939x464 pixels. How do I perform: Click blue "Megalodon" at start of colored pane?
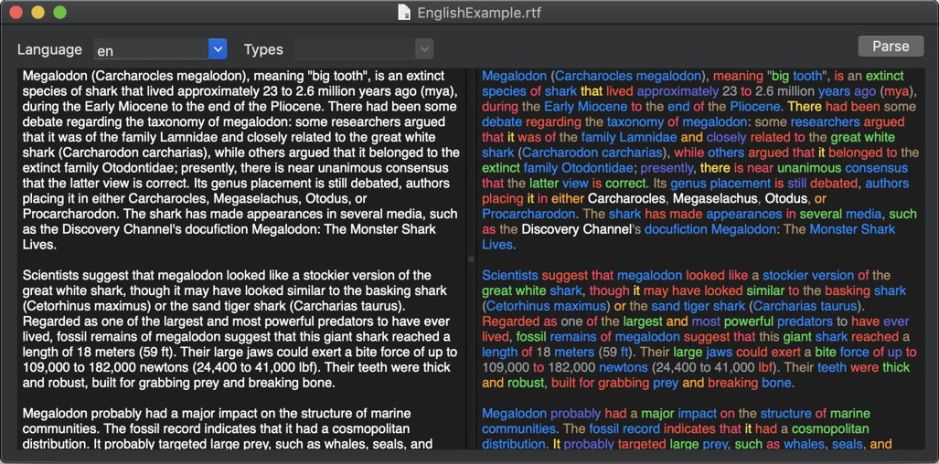514,76
